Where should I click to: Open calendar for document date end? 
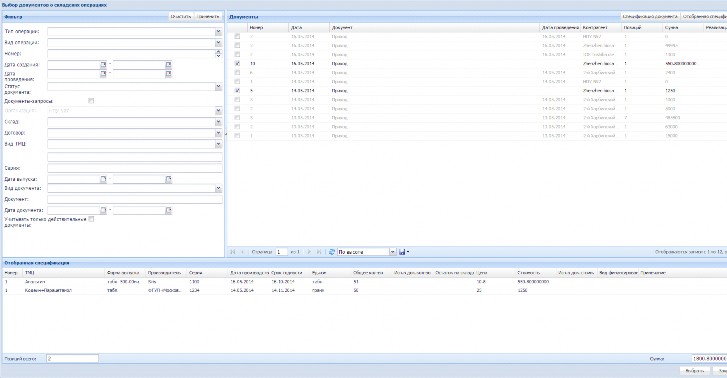click(x=168, y=210)
